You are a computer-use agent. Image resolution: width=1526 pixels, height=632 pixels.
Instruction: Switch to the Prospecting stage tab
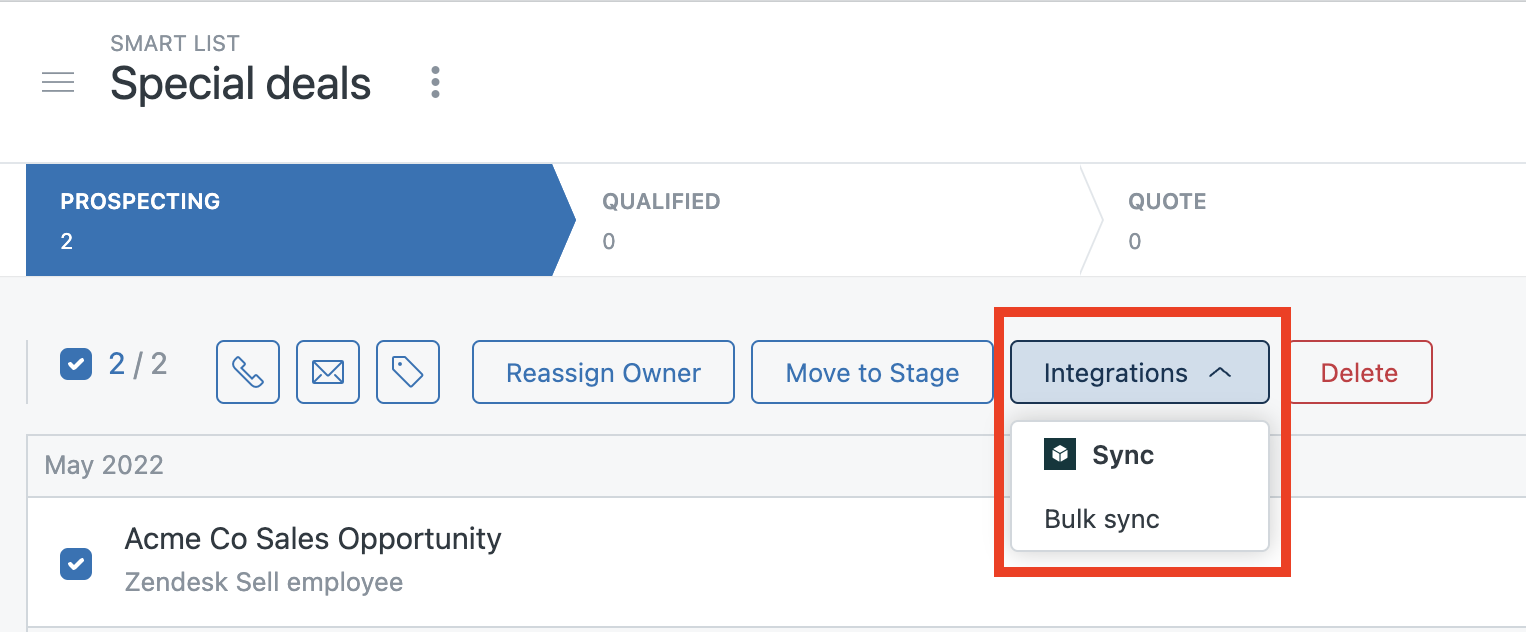pos(300,220)
